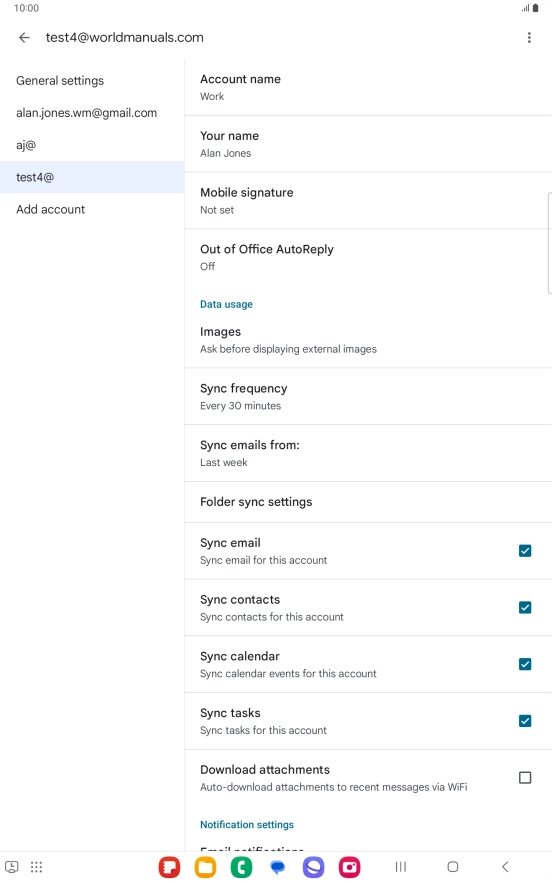This screenshot has width=552, height=883.
Task: Change the Sync emails from period
Action: click(x=368, y=453)
